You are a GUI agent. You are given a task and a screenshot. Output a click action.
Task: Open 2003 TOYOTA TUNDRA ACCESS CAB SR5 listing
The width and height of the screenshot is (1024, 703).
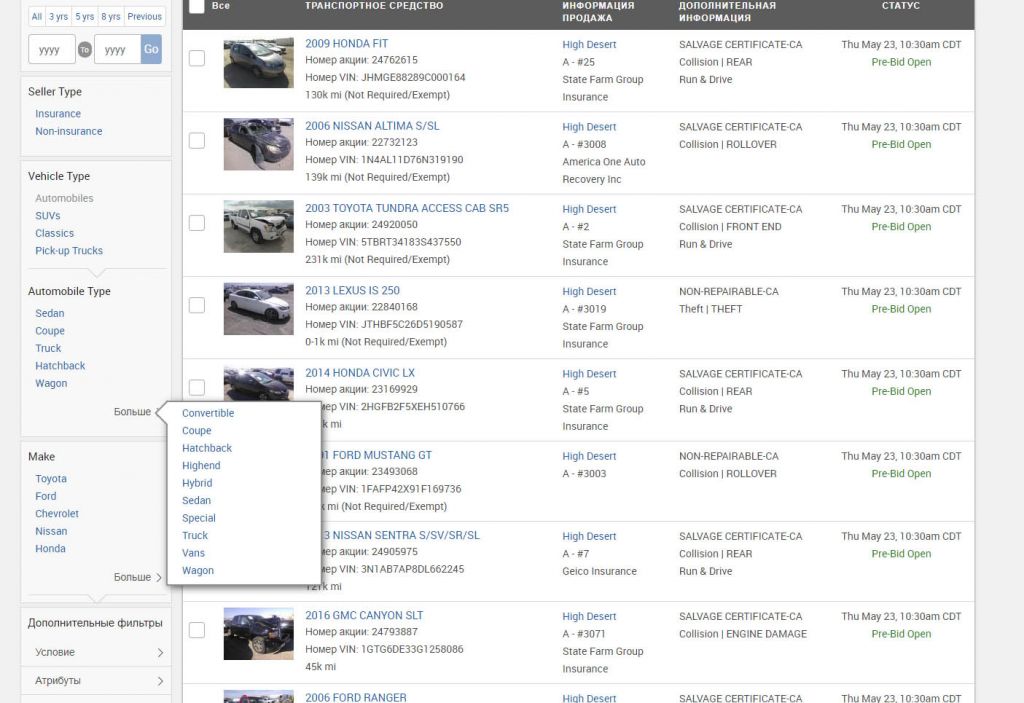pos(407,208)
